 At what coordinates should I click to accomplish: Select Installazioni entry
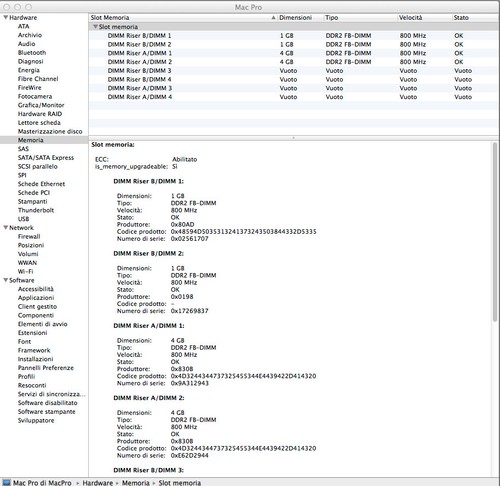[35, 359]
